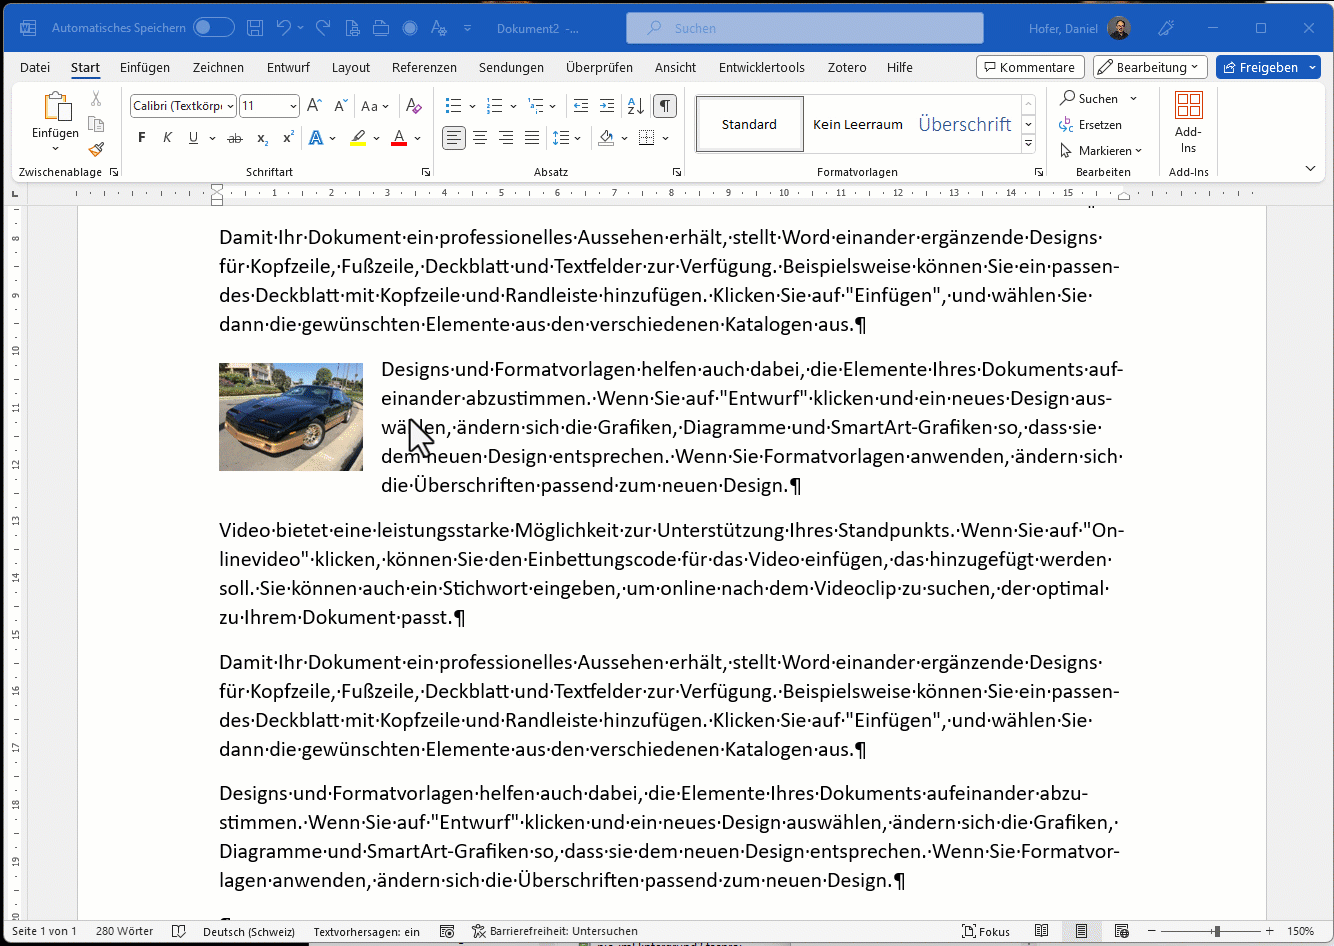
Task: Click the Kommentare button
Action: (1030, 68)
